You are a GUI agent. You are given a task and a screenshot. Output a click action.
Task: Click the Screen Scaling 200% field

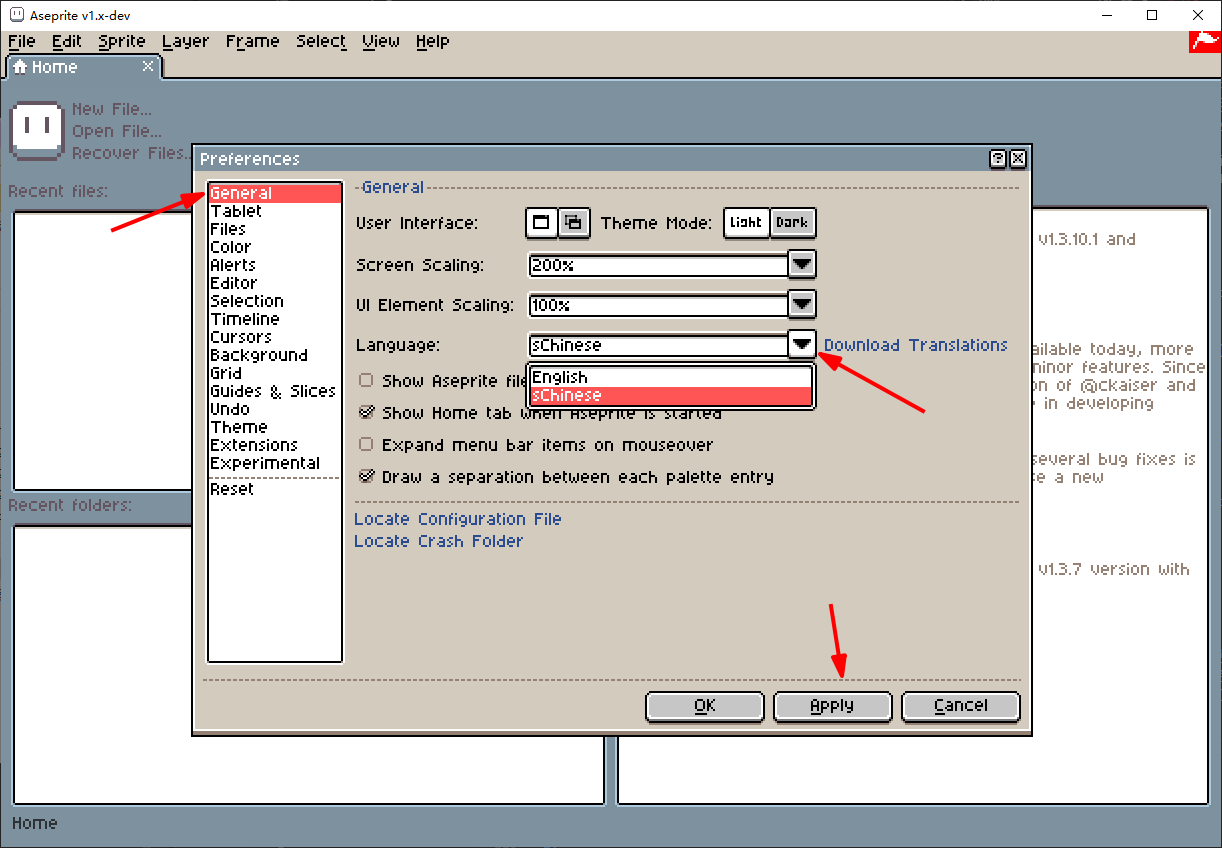click(x=658, y=265)
